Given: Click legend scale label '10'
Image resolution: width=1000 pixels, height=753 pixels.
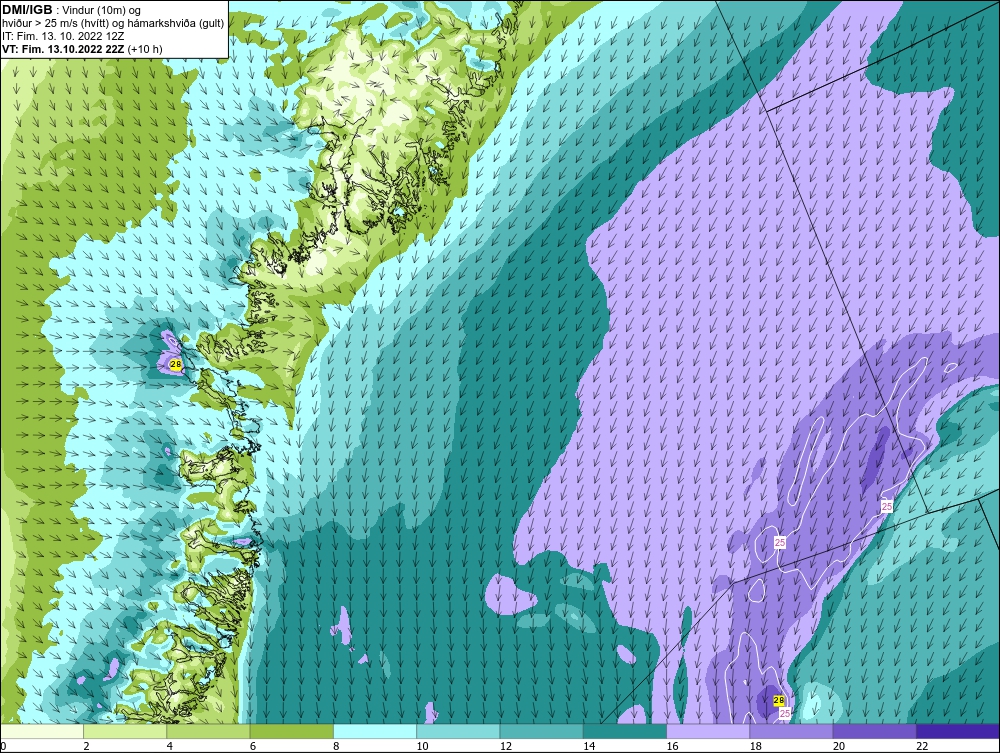Looking at the screenshot, I should pos(422,746).
